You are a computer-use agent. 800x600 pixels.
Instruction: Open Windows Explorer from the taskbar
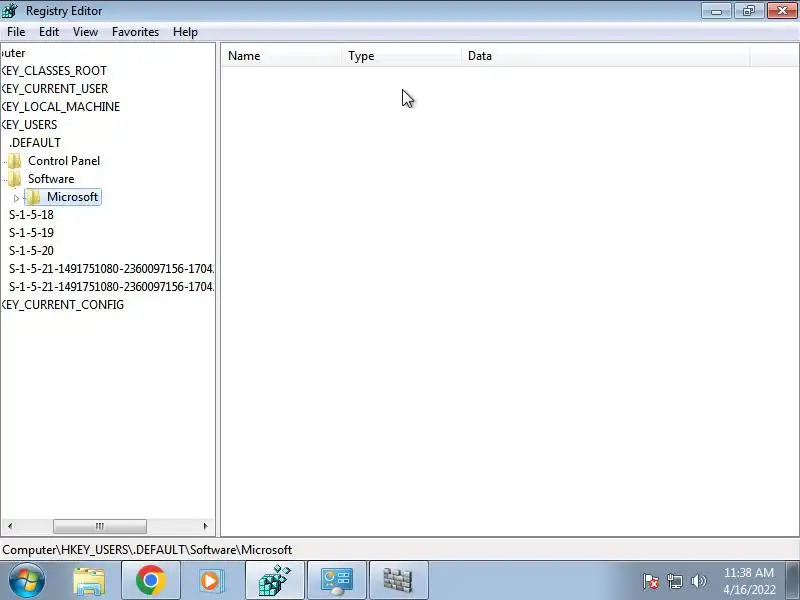pyautogui.click(x=89, y=581)
